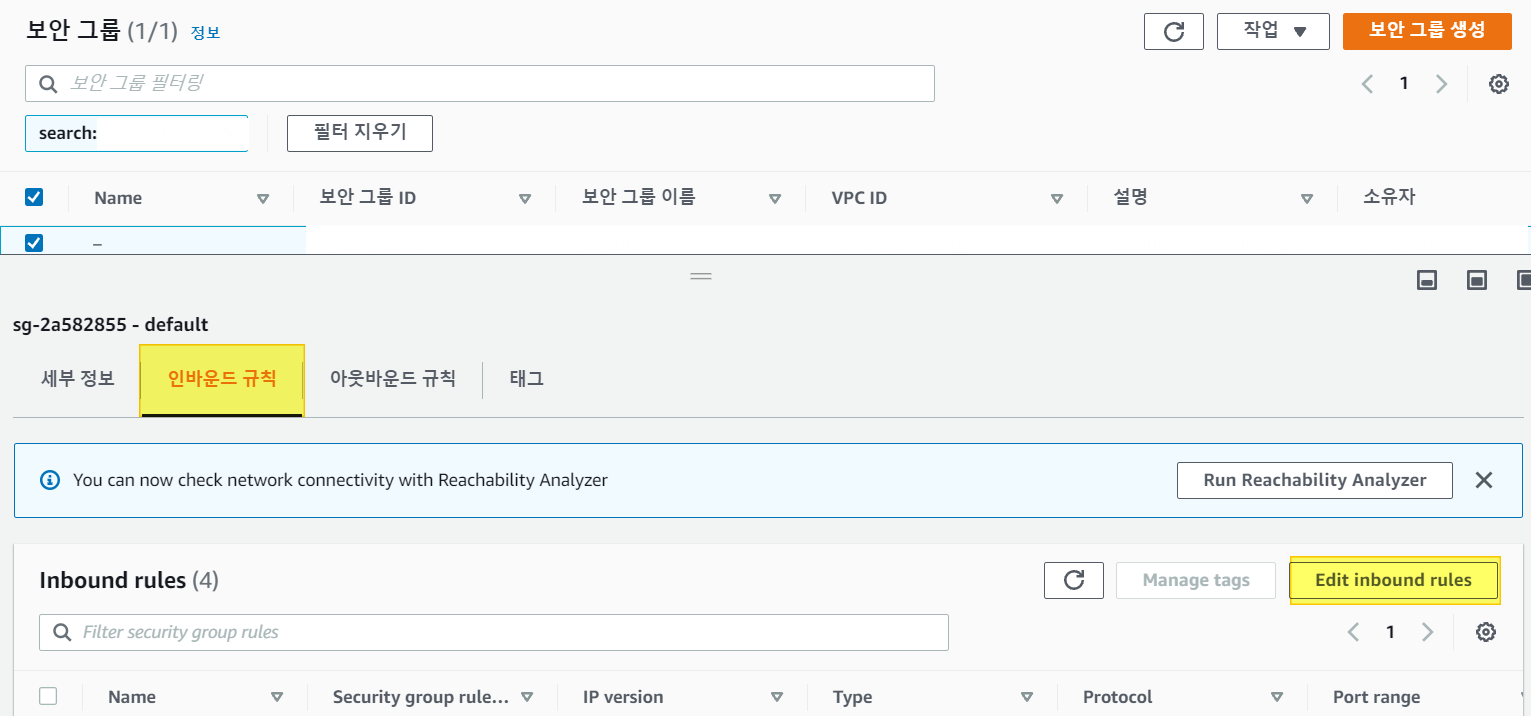Image resolution: width=1531 pixels, height=716 pixels.
Task: Click the info icon in Reachability banner
Action: [x=49, y=480]
